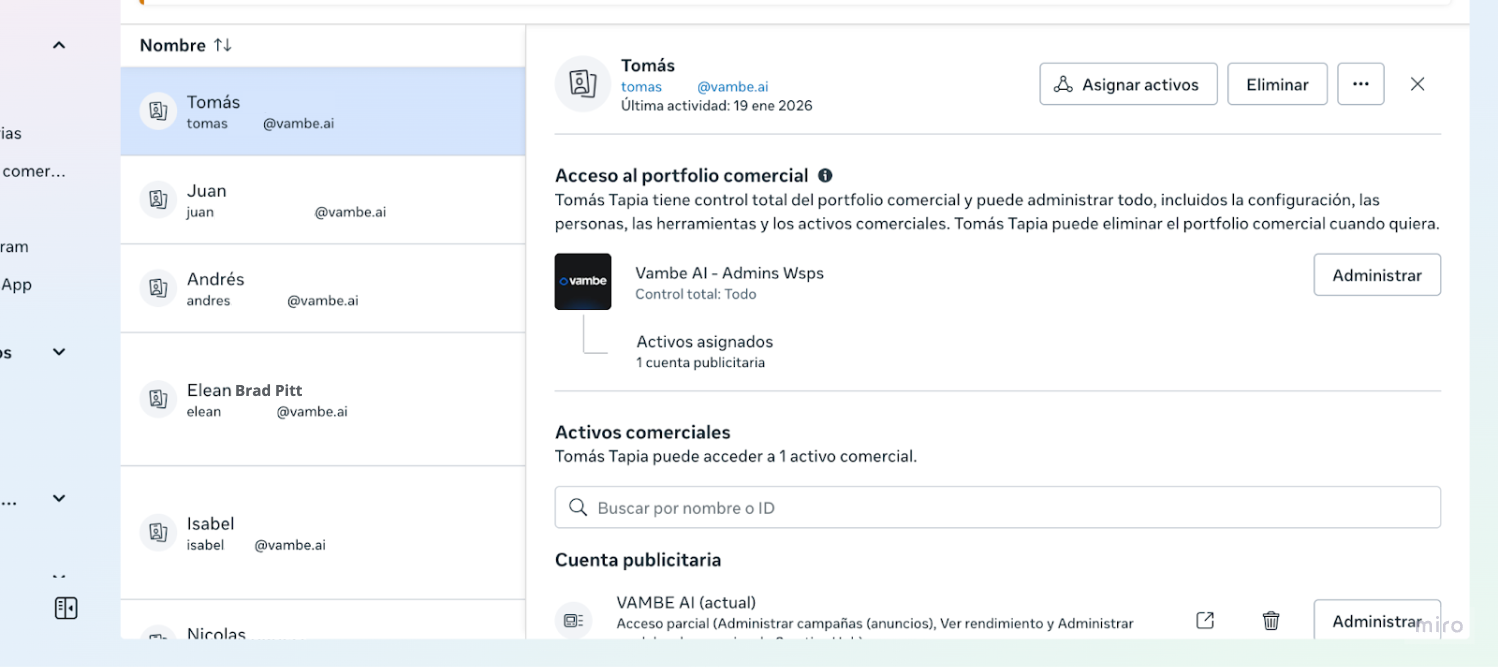Click Tomás profile avatar in details header
Image resolution: width=1498 pixels, height=667 pixels.
click(583, 84)
